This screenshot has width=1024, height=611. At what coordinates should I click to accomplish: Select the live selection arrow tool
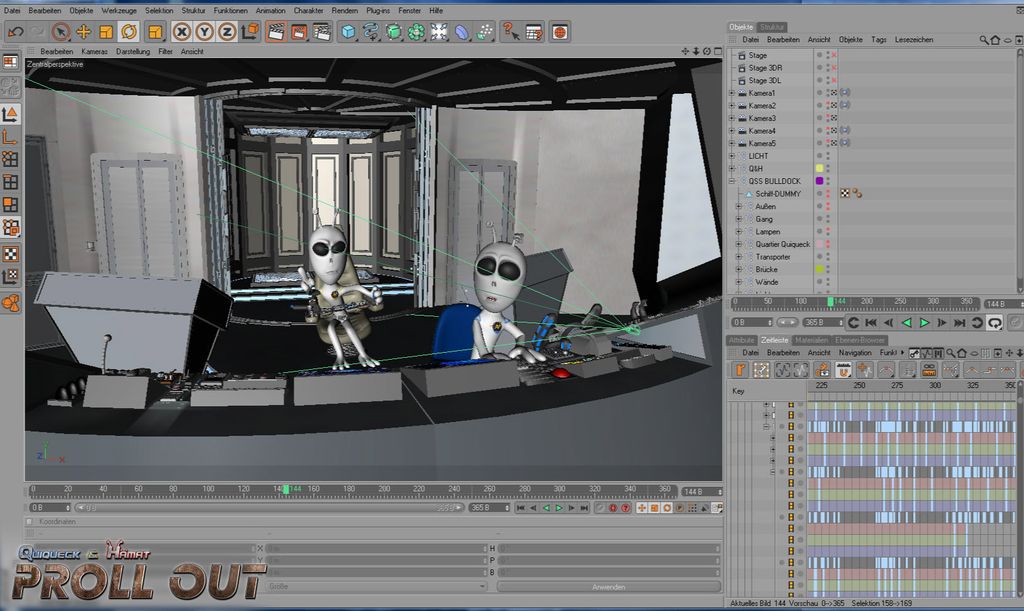click(60, 32)
